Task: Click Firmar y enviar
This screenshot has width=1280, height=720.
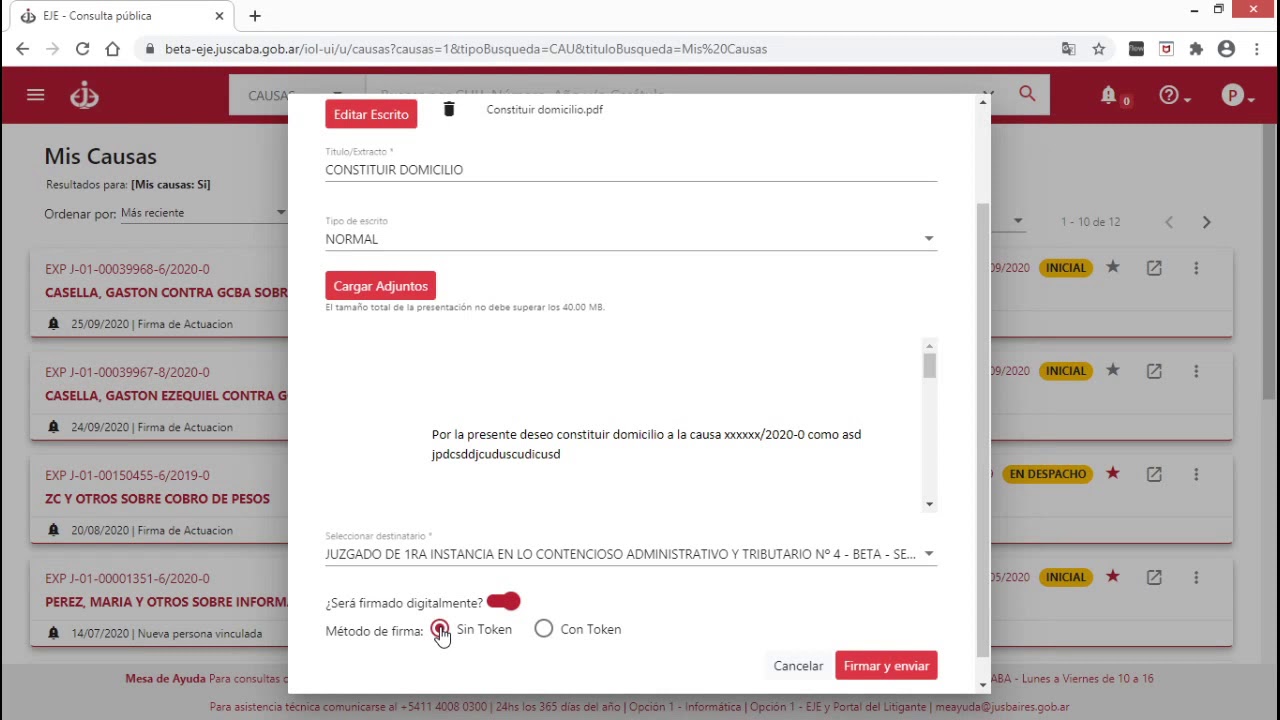Action: click(x=886, y=666)
